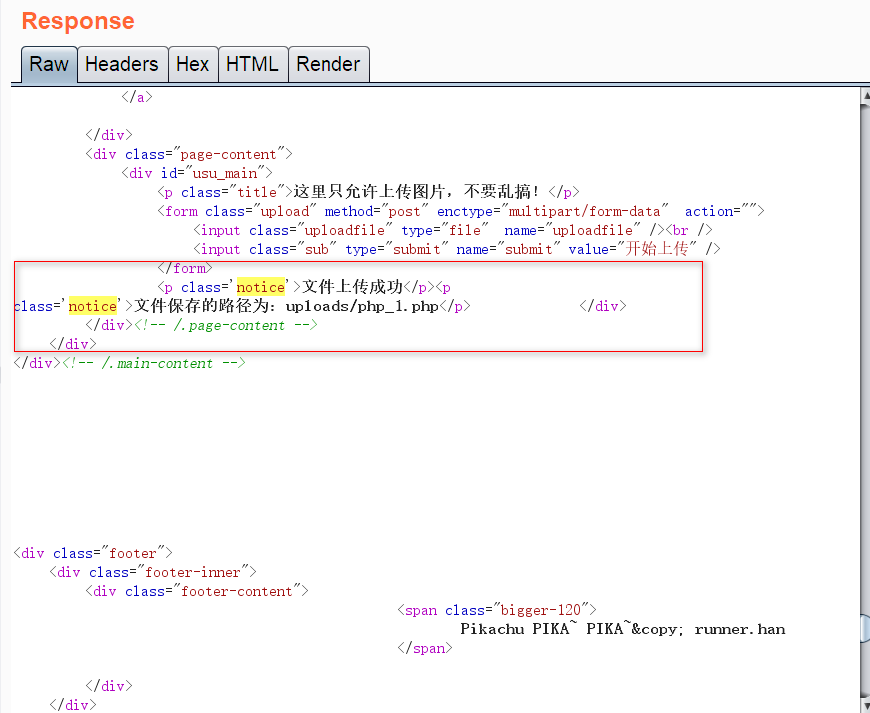Open the Headers tab
Viewport: 870px width, 713px height.
pos(121,65)
